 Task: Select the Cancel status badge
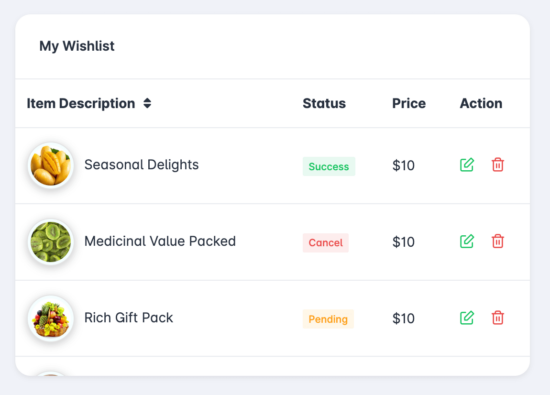[326, 243]
